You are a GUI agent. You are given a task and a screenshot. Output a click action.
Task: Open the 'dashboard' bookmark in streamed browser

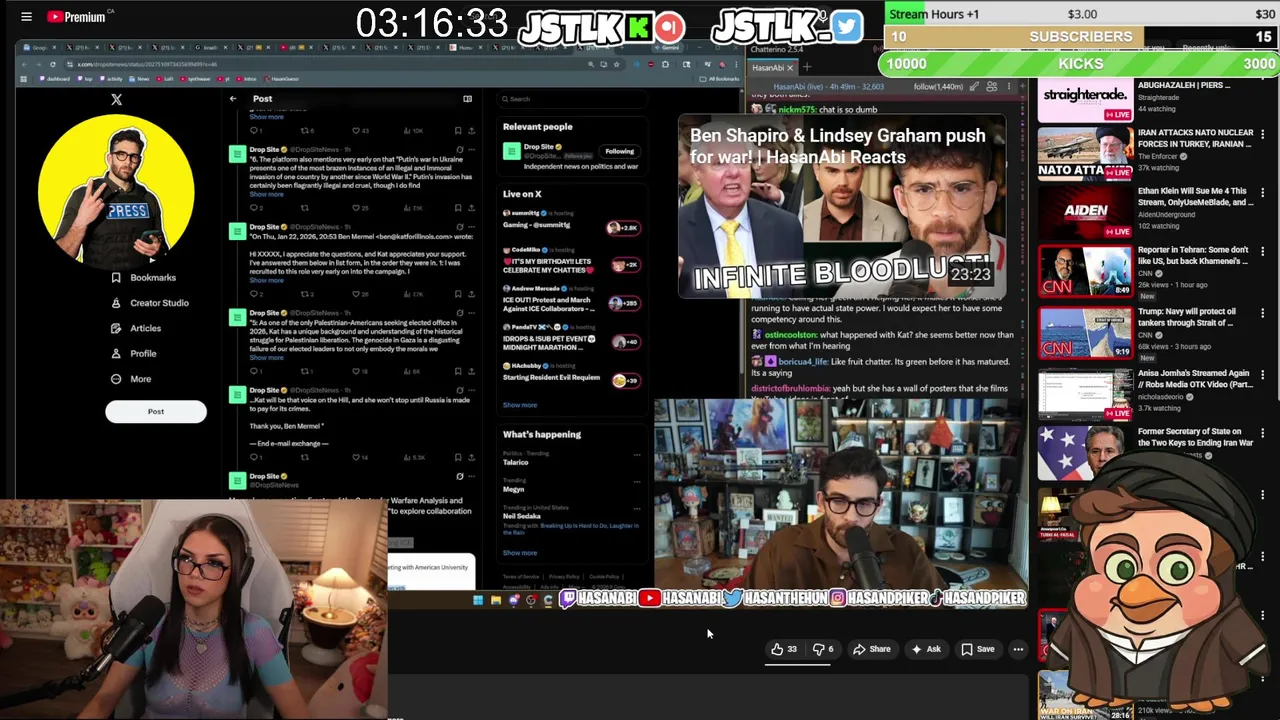56,79
